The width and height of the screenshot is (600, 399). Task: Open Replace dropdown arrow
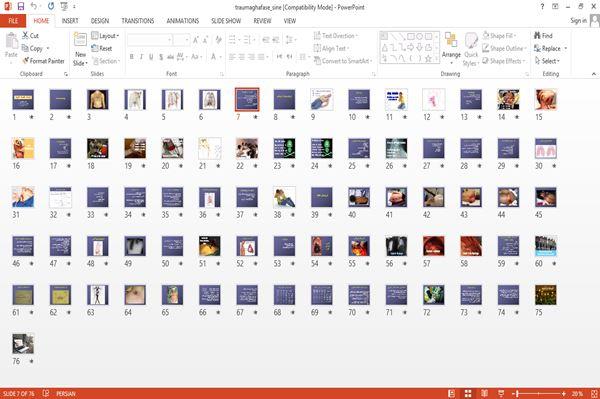[566, 49]
